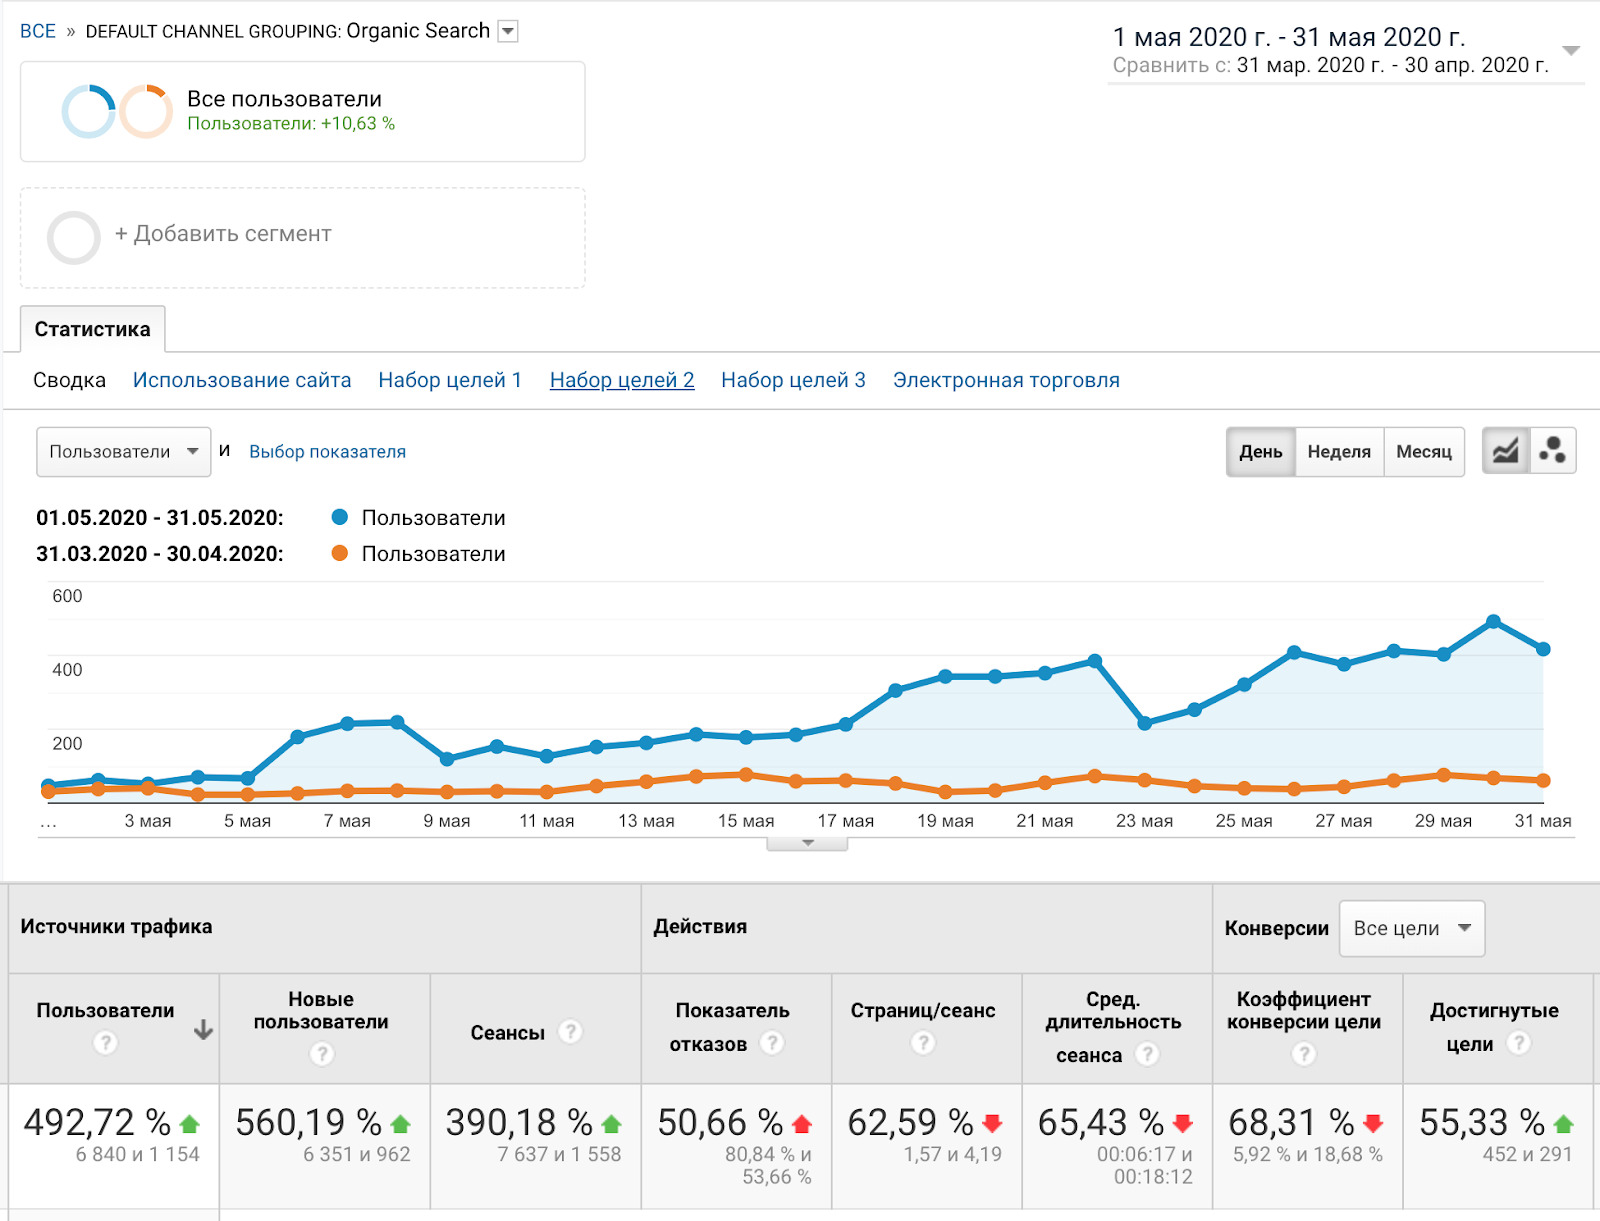This screenshot has height=1221, width=1600.
Task: Open help for Новые пользователи column
Action: pos(322,1054)
